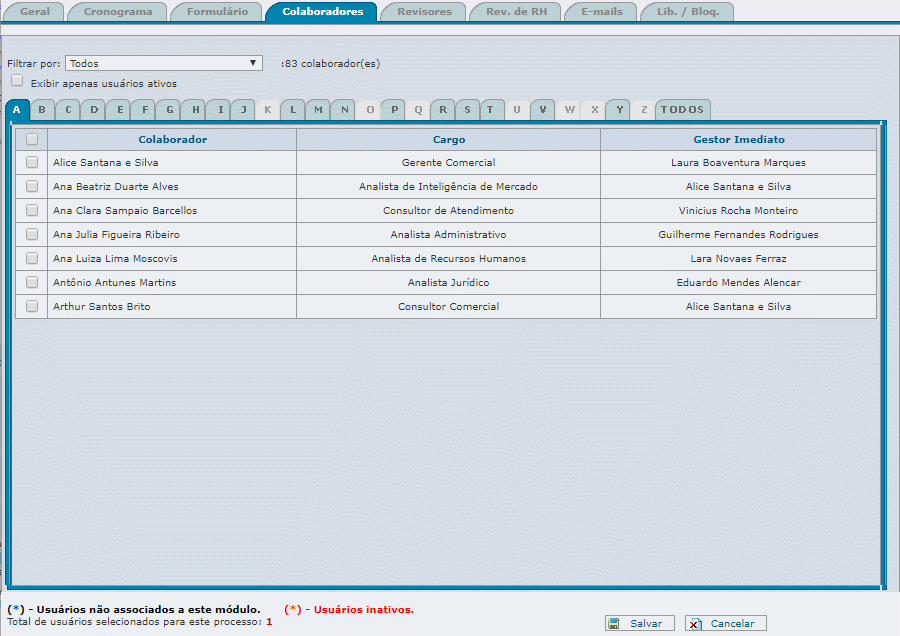
Task: Sort by the Colaborador column header
Action: pos(172,139)
